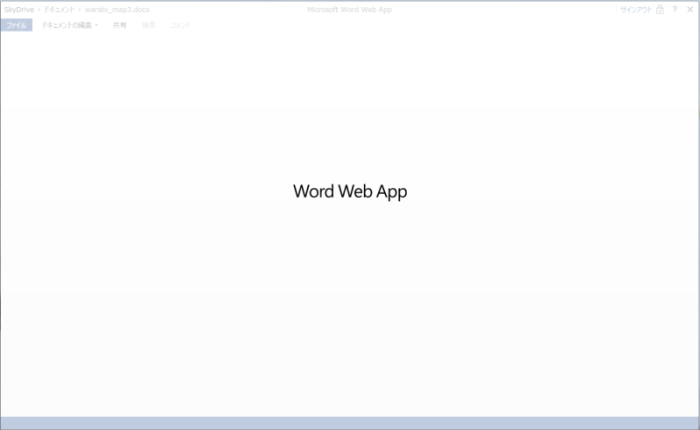Open the ドキュメント folder breadcrumb
This screenshot has height=430, width=700.
[58, 9]
